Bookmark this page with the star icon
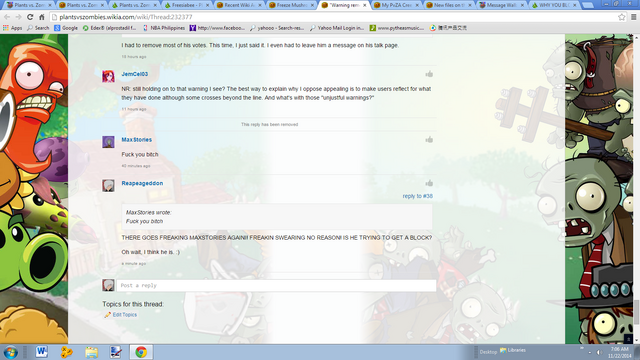The image size is (640, 360). click(622, 17)
